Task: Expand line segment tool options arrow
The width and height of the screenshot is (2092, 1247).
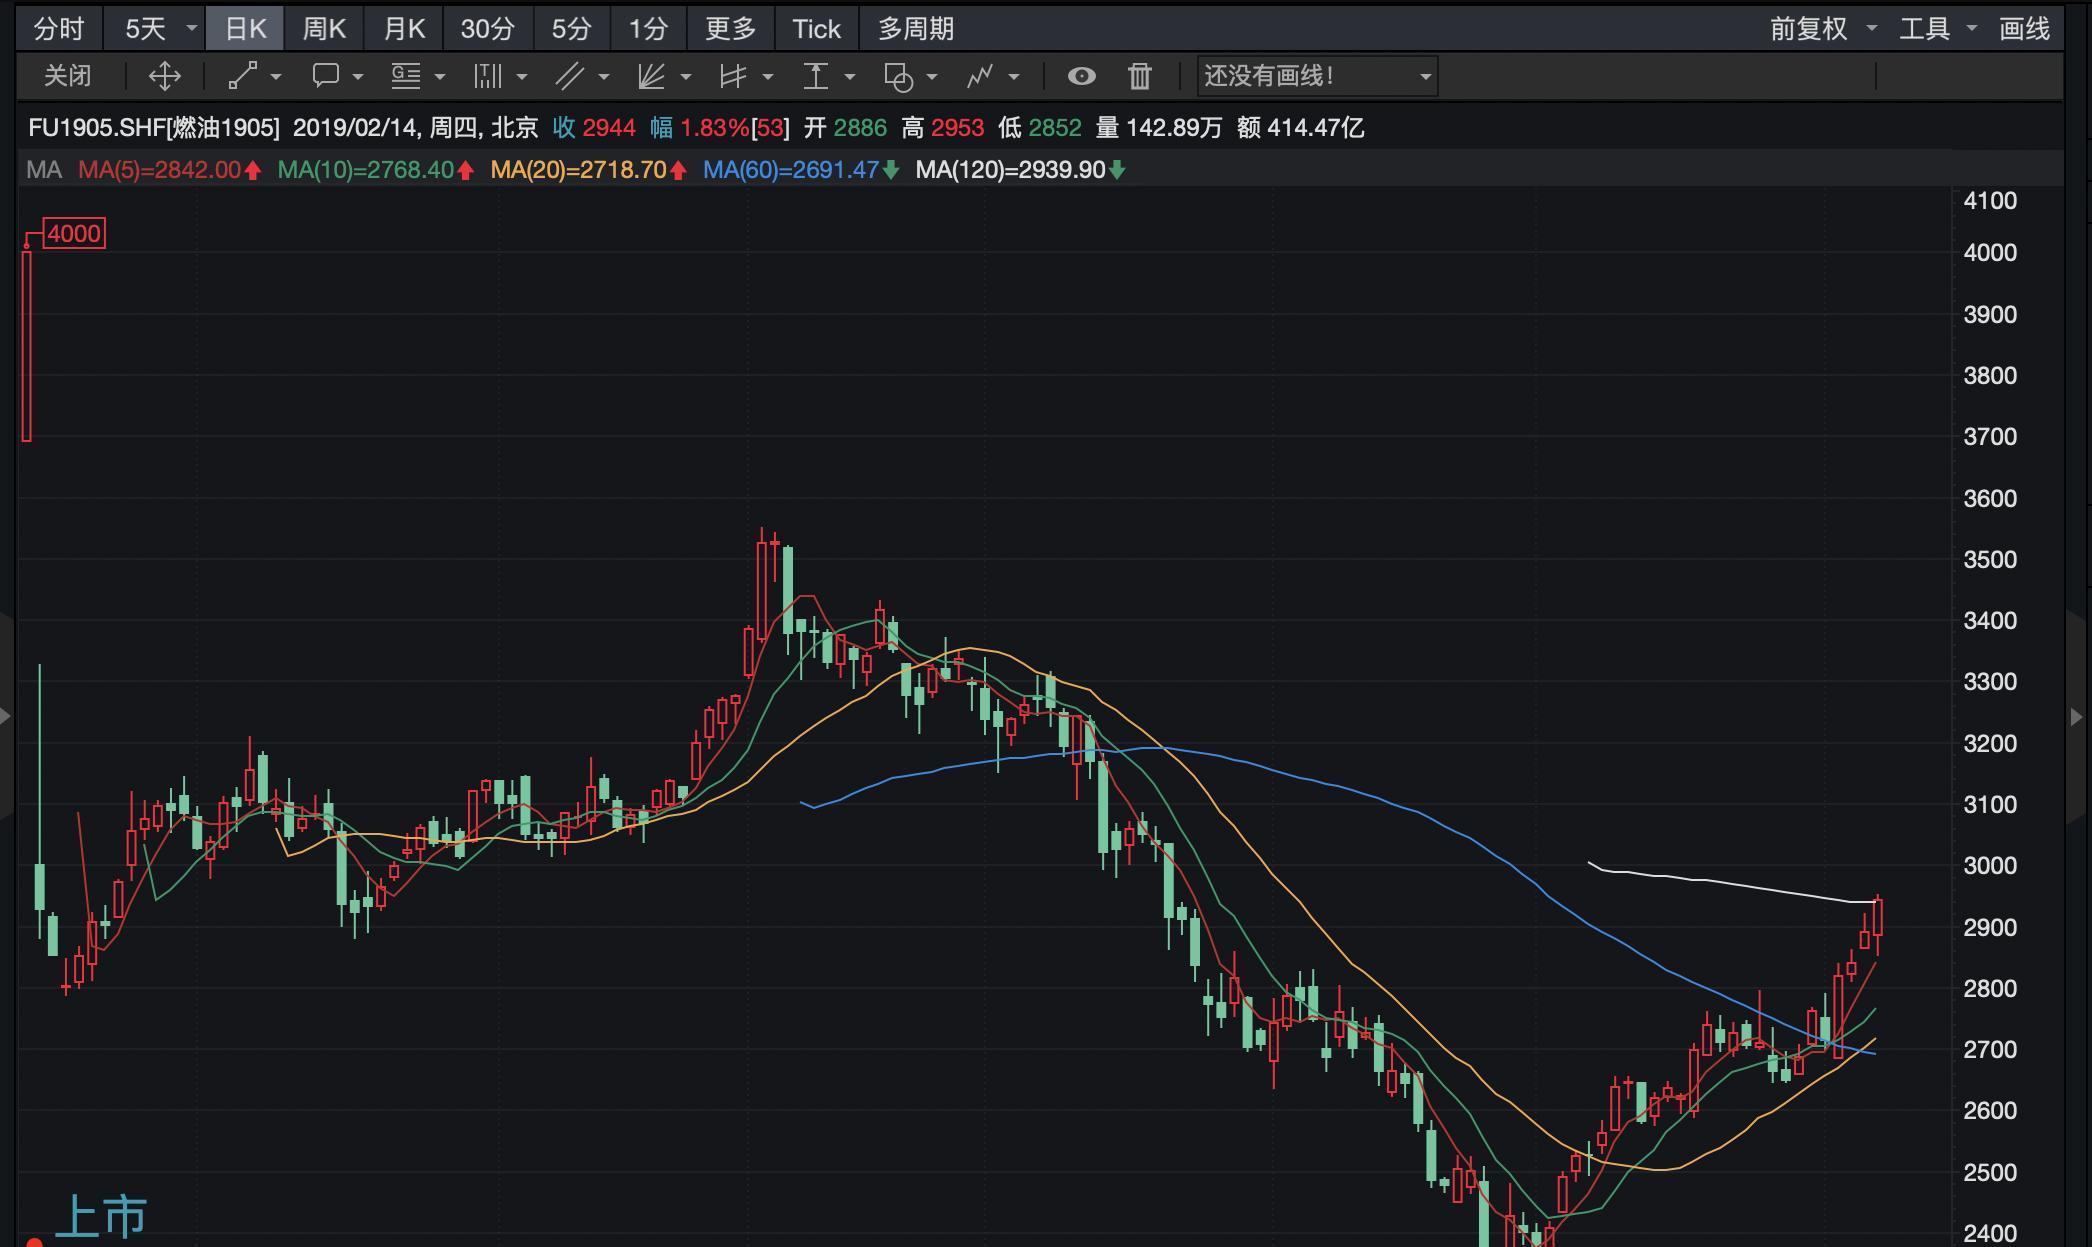Action: point(276,76)
